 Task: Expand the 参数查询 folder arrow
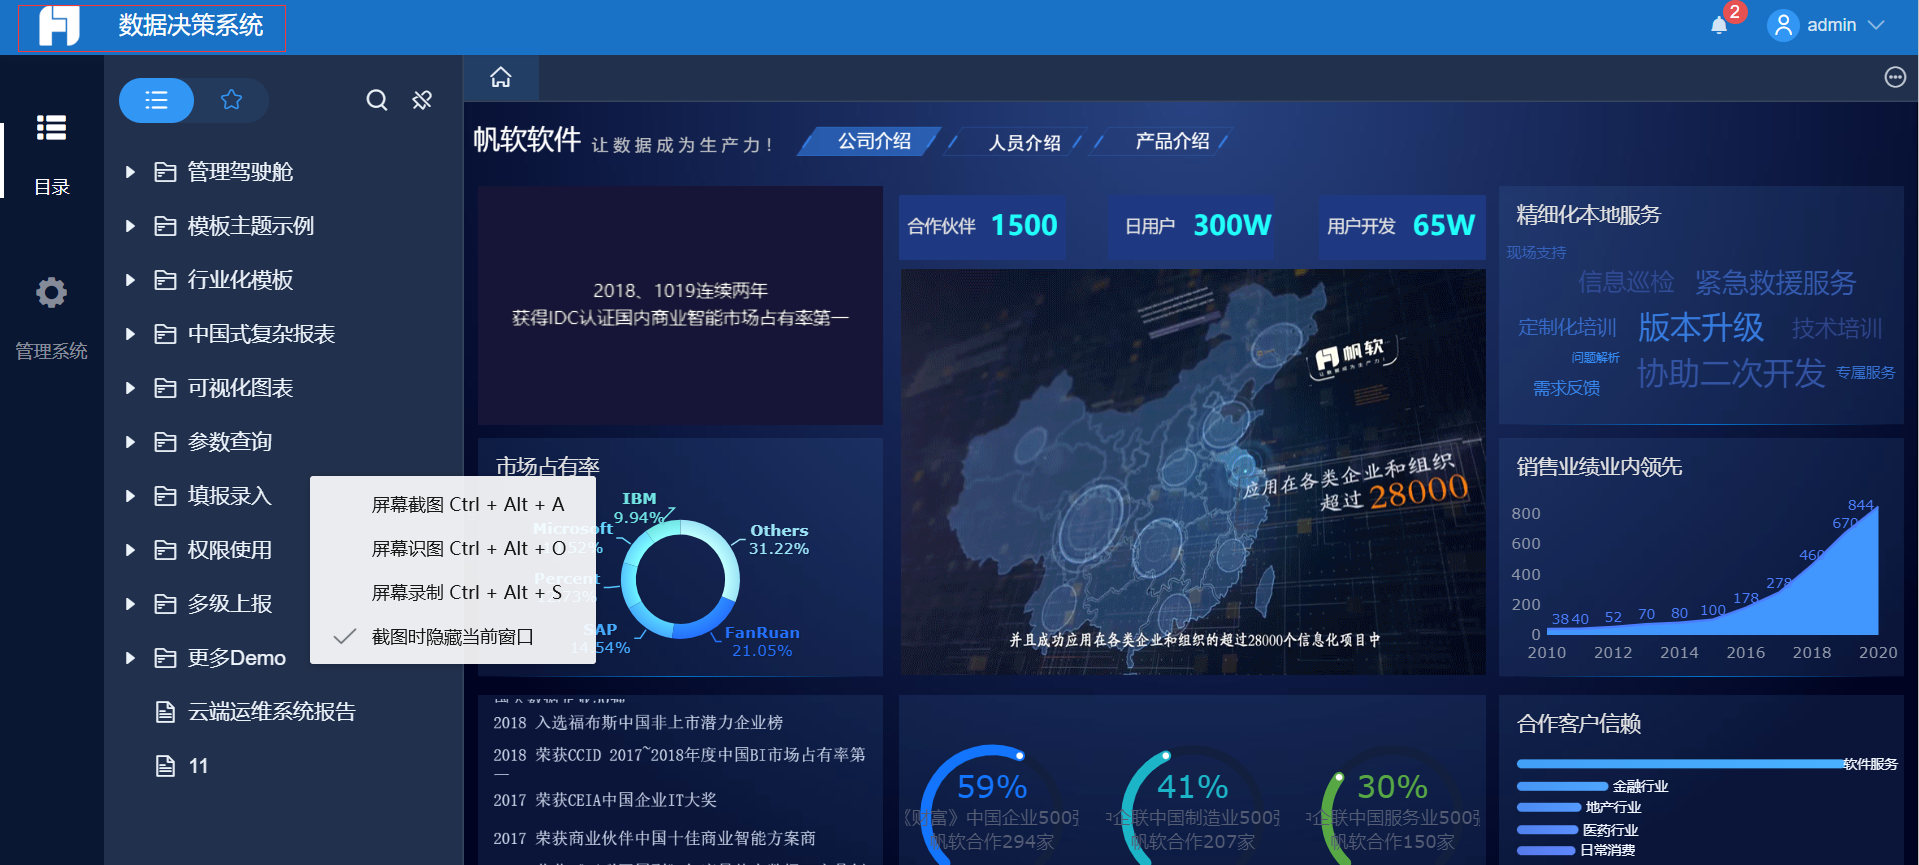coord(130,442)
